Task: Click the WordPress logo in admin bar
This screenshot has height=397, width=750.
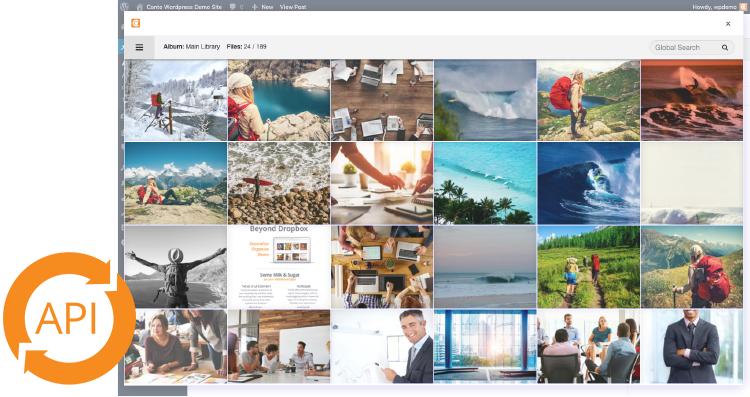Action: coord(125,6)
